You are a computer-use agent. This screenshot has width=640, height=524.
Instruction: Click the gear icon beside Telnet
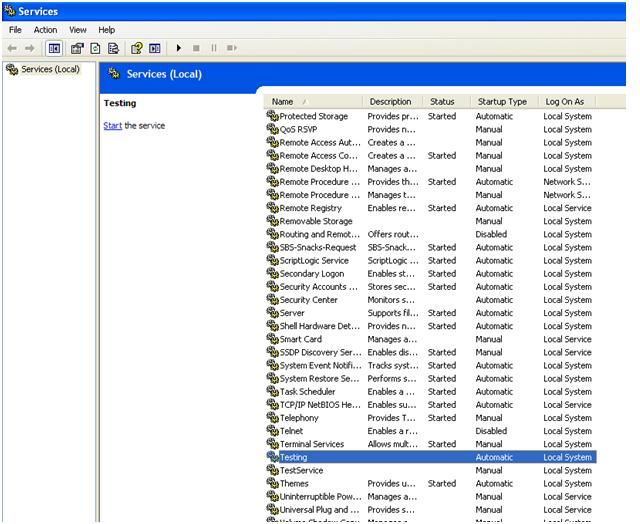[x=272, y=431]
